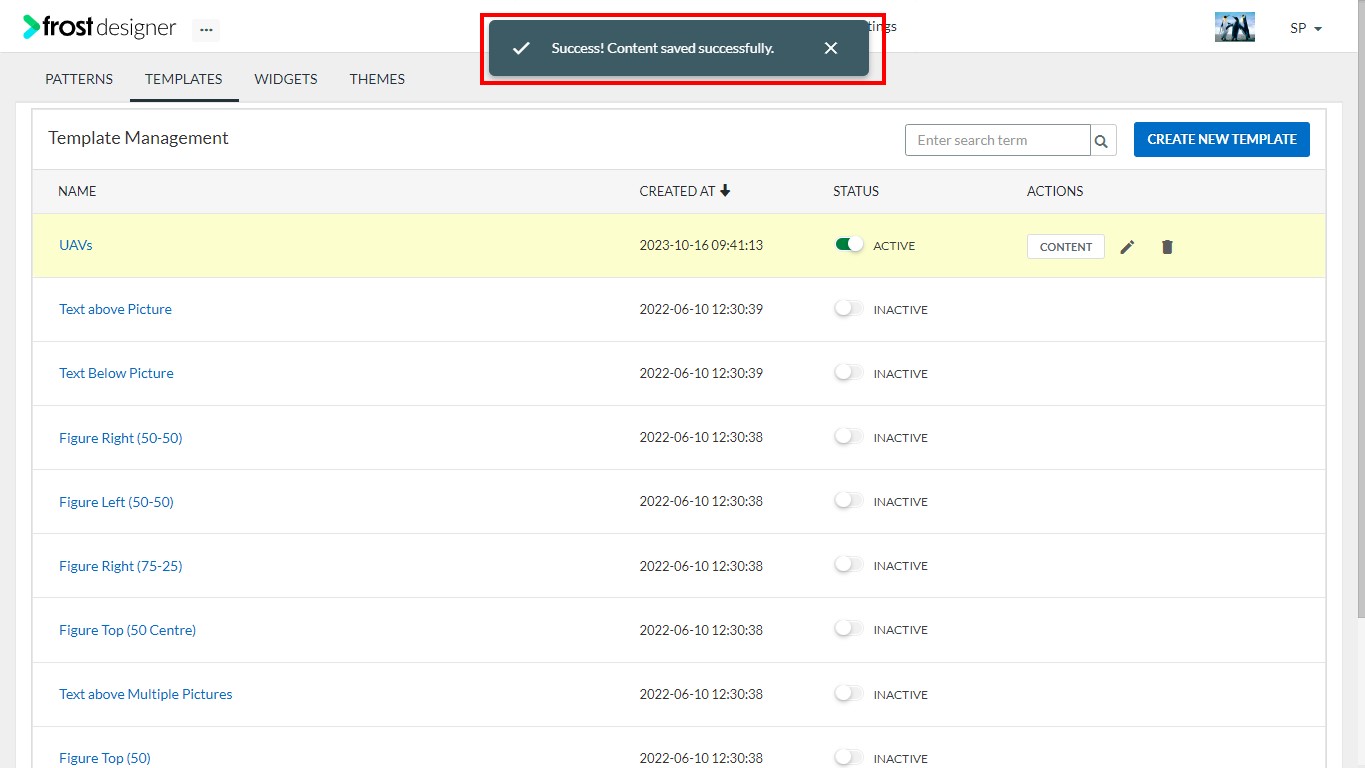1365x768 pixels.
Task: Click the search magnifier icon
Action: click(1101, 141)
